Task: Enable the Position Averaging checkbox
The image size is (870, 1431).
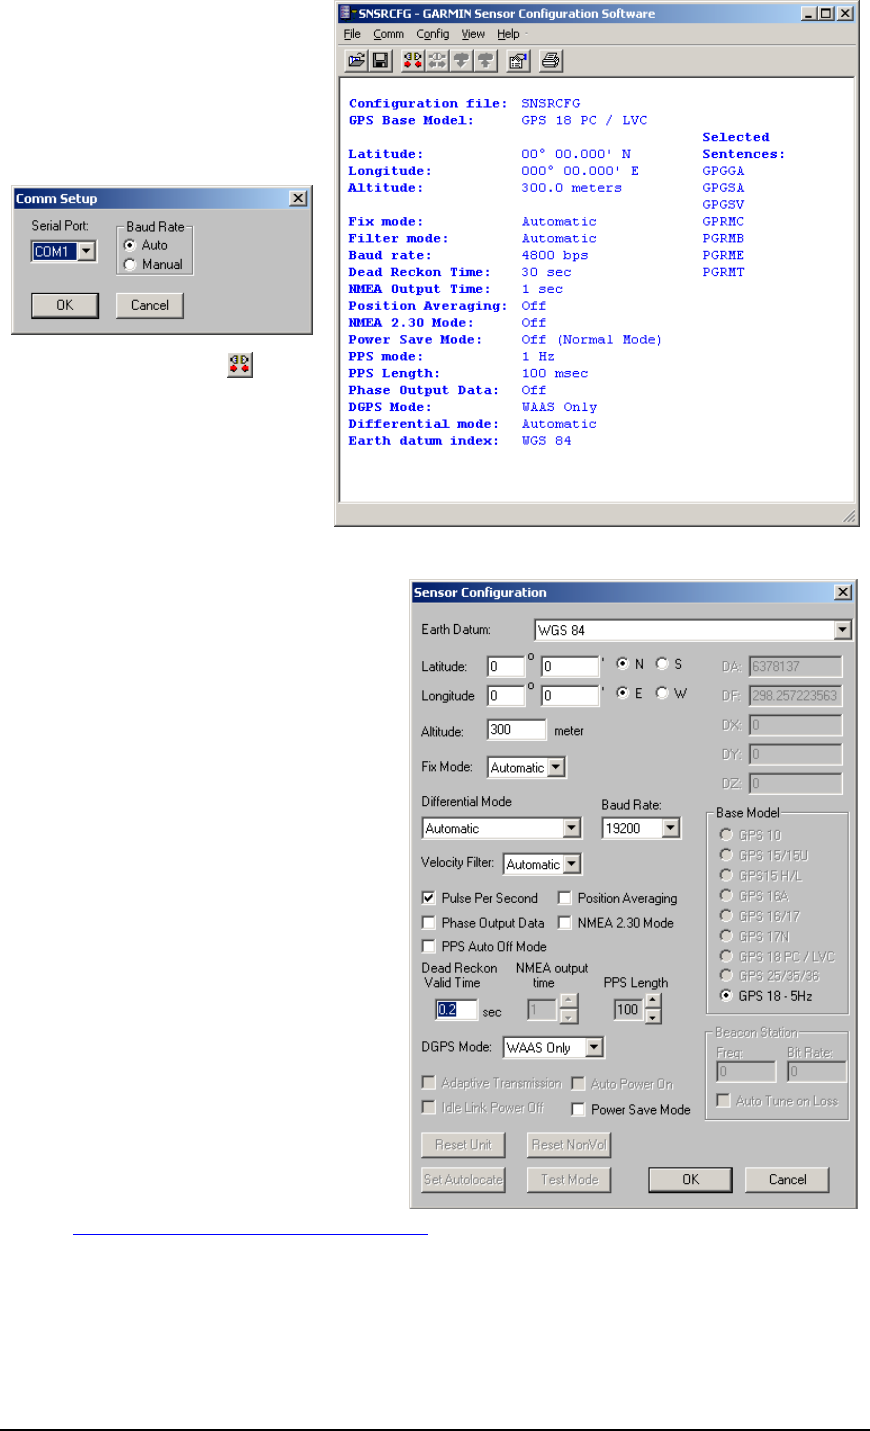Action: pos(565,898)
